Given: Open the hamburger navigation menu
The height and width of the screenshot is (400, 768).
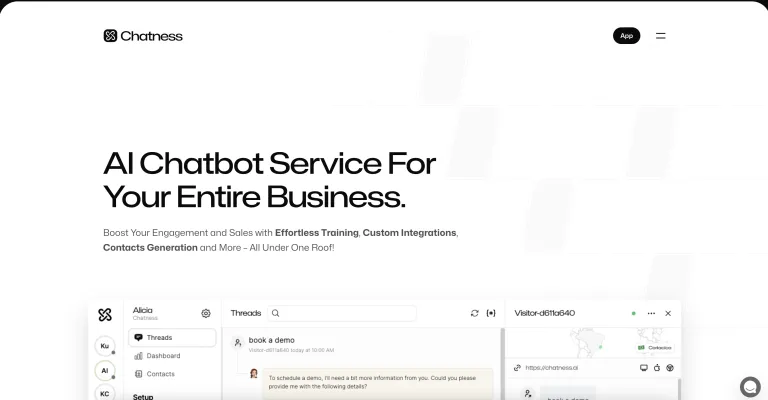Looking at the screenshot, I should (x=660, y=36).
